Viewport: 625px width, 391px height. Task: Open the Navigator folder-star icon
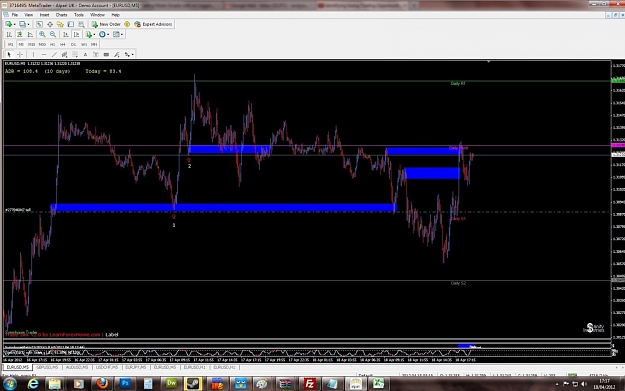[60, 24]
